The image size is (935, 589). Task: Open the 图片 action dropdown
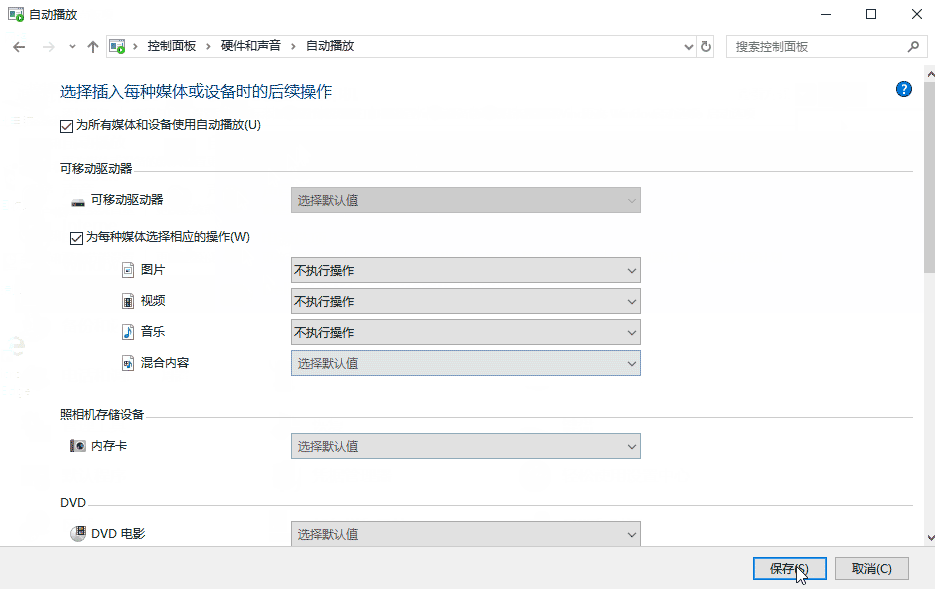tap(465, 271)
